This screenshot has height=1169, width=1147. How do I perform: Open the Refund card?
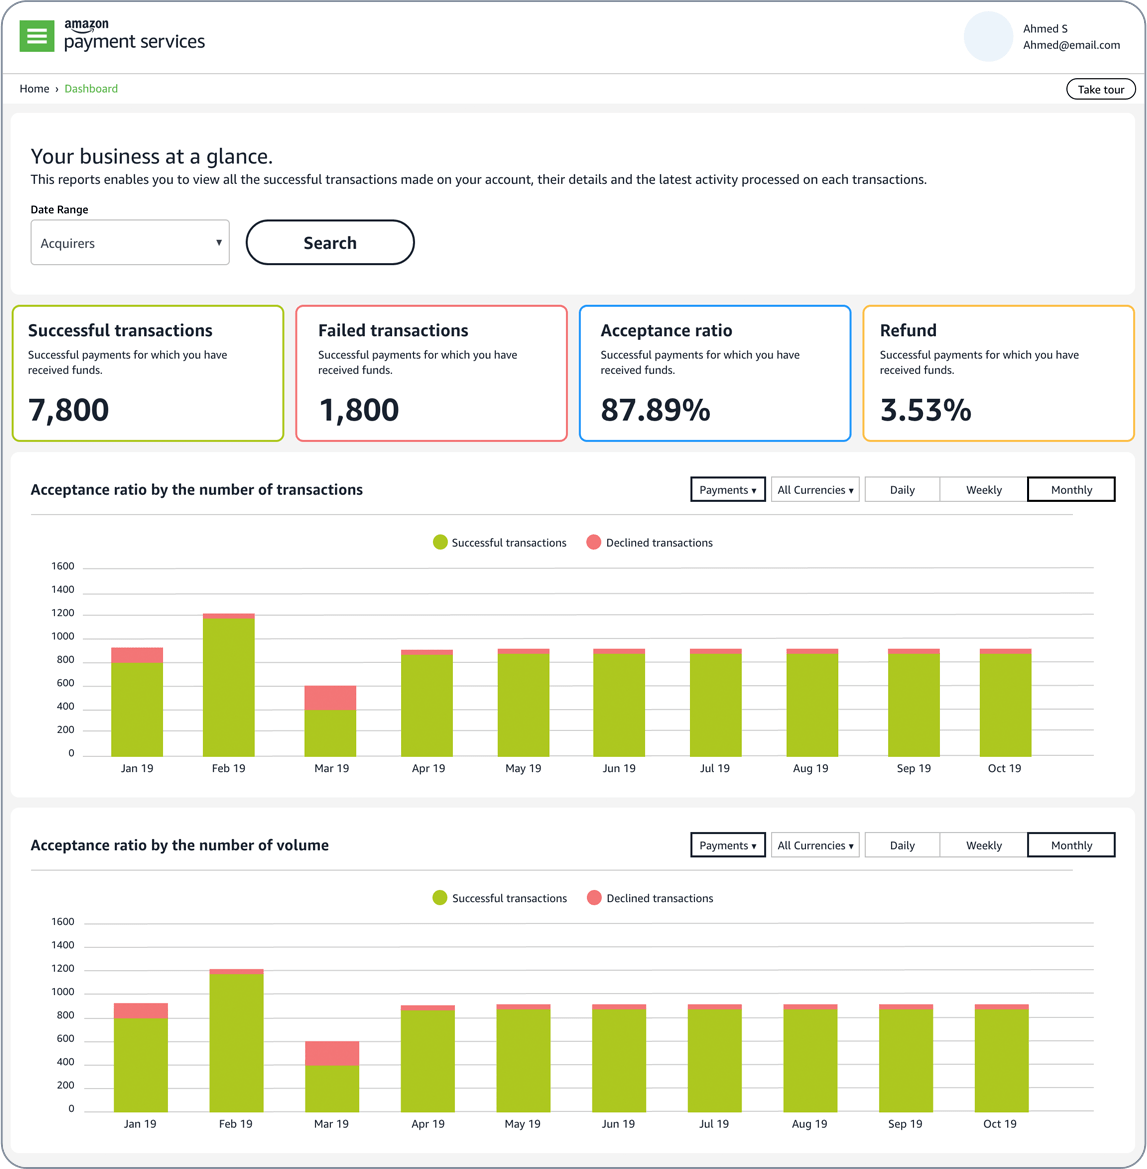(998, 373)
